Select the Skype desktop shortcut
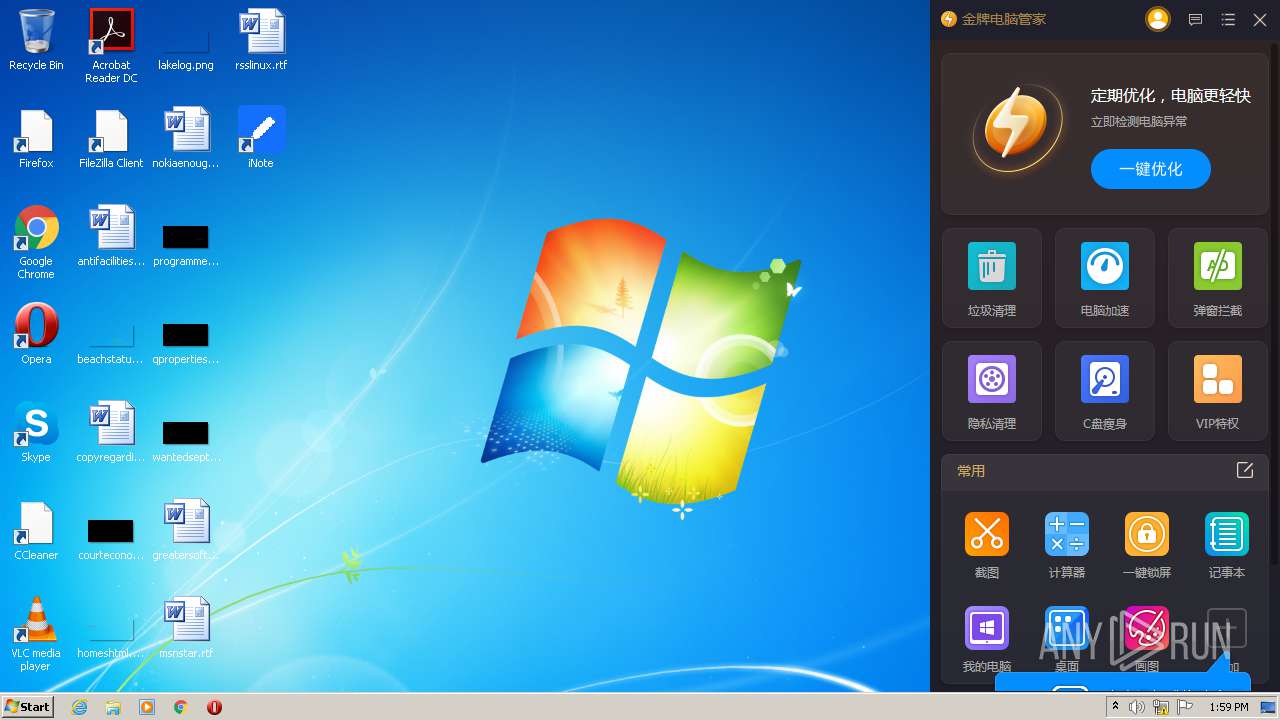Screen dimensions: 1280x720 [36, 432]
